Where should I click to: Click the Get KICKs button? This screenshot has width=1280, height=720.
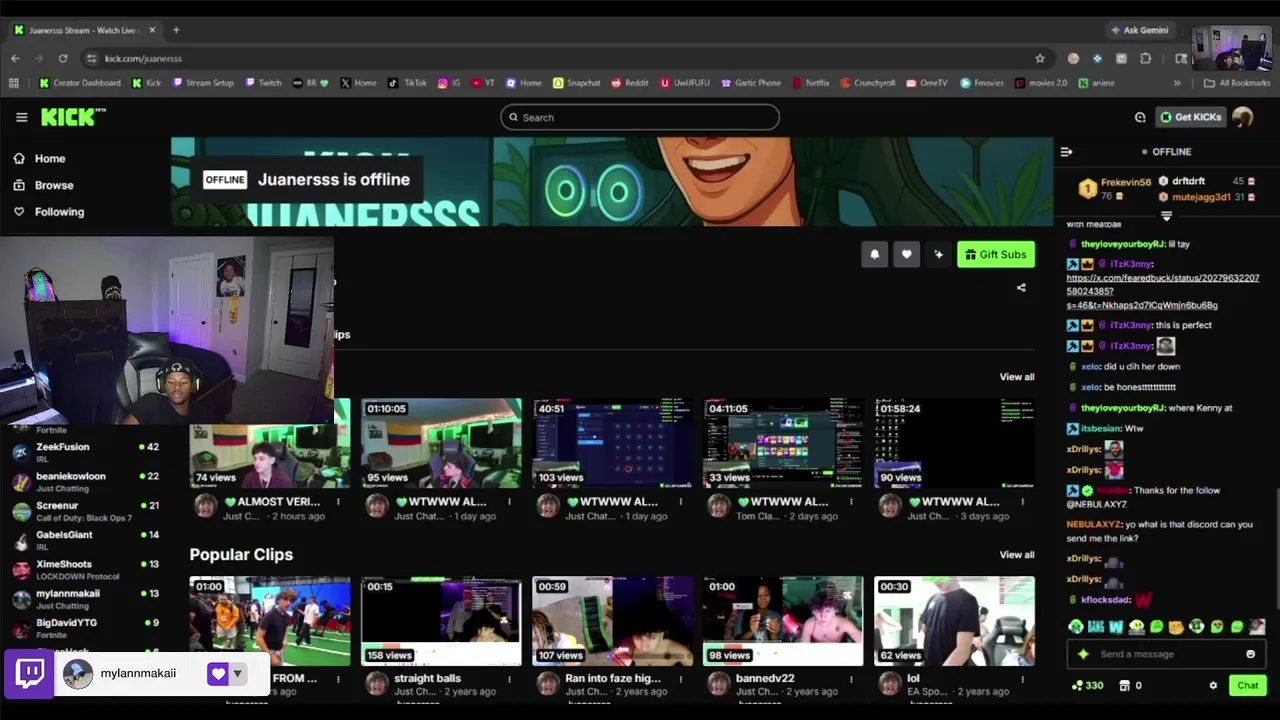coord(1190,117)
